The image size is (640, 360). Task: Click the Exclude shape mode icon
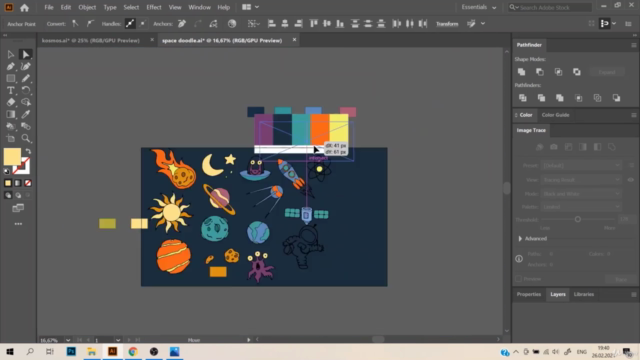pyautogui.click(x=577, y=72)
